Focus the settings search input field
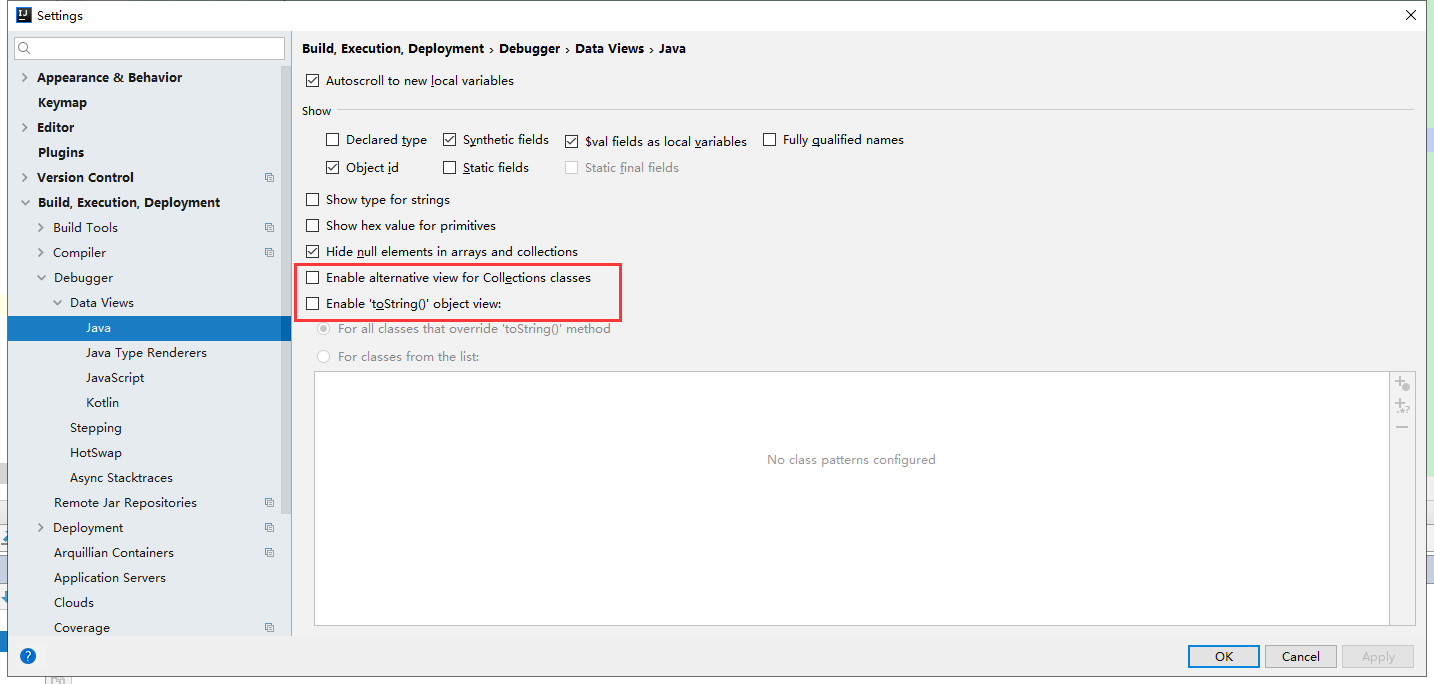 pyautogui.click(x=149, y=48)
